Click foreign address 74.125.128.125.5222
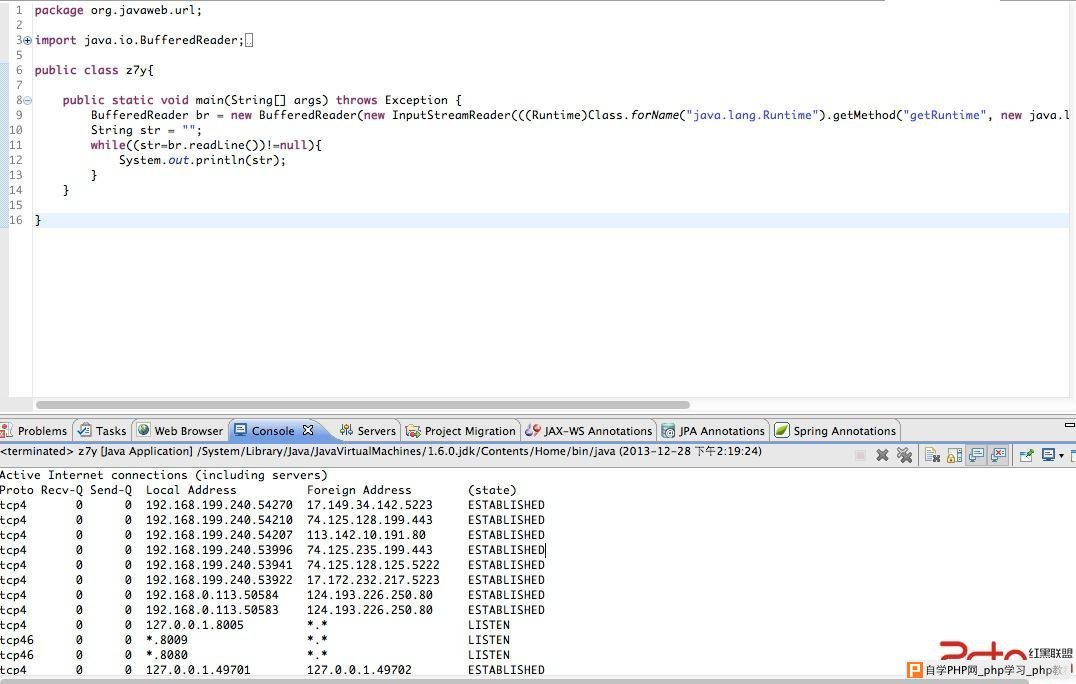1076x684 pixels. (373, 565)
